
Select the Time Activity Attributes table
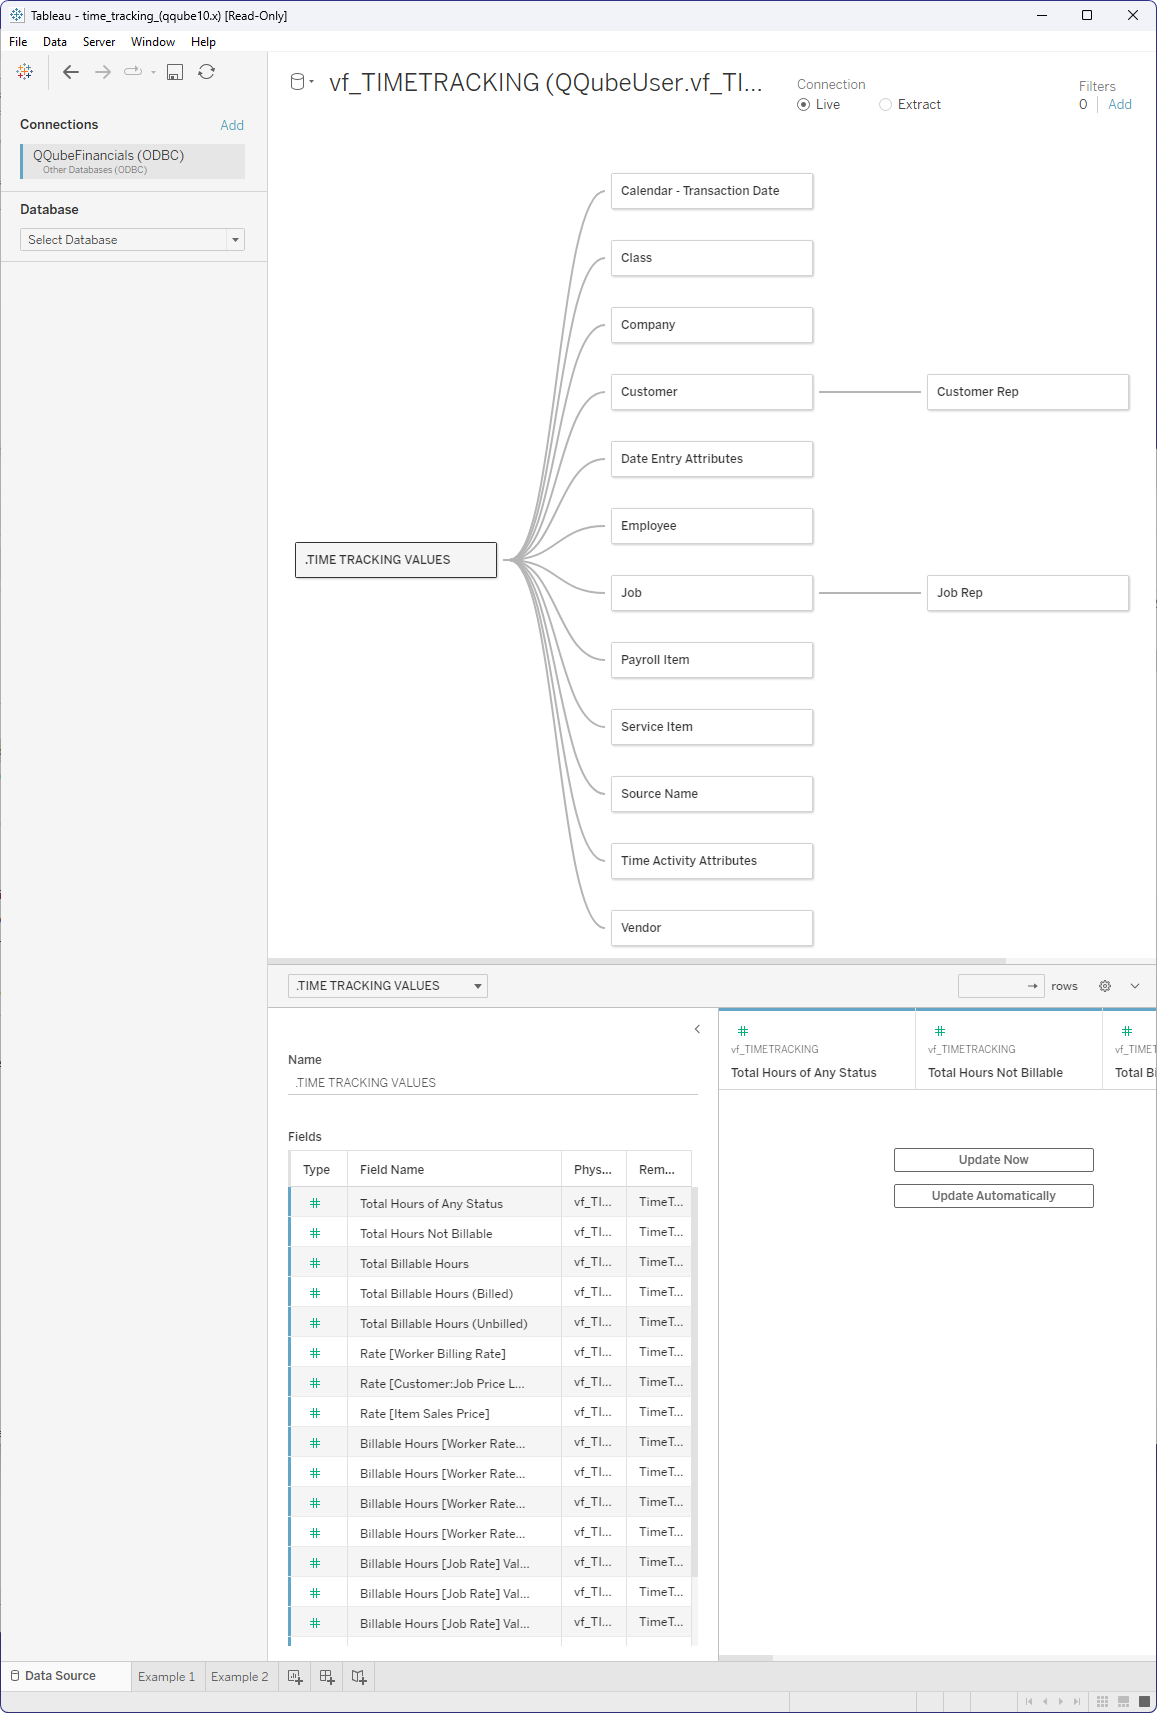click(x=712, y=861)
